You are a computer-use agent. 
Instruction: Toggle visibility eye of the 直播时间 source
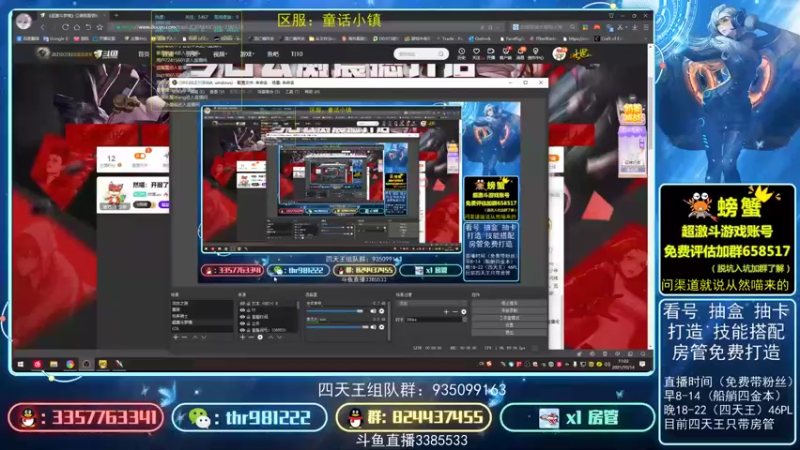click(x=242, y=316)
